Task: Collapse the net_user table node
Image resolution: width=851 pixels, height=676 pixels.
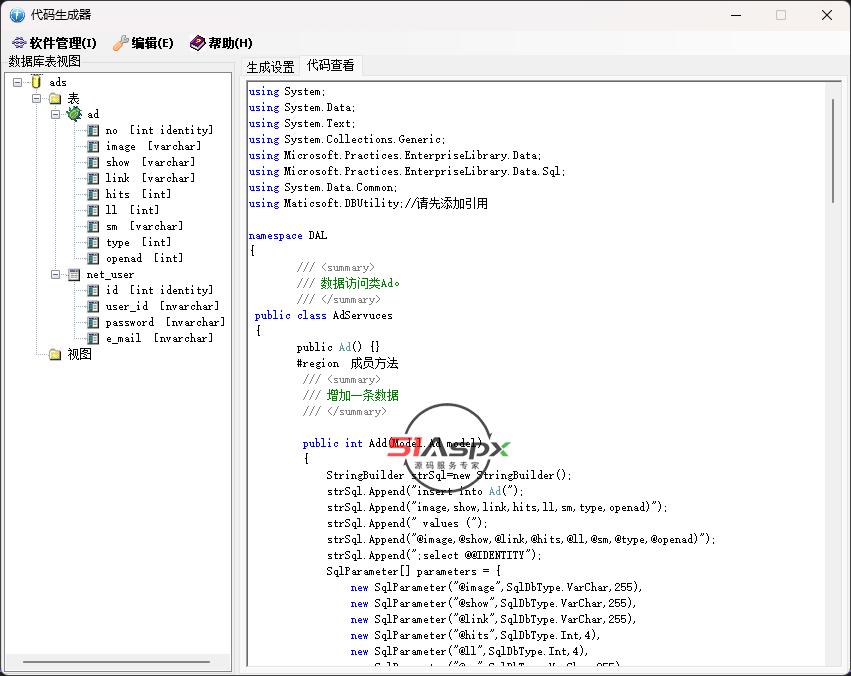Action: (x=55, y=275)
